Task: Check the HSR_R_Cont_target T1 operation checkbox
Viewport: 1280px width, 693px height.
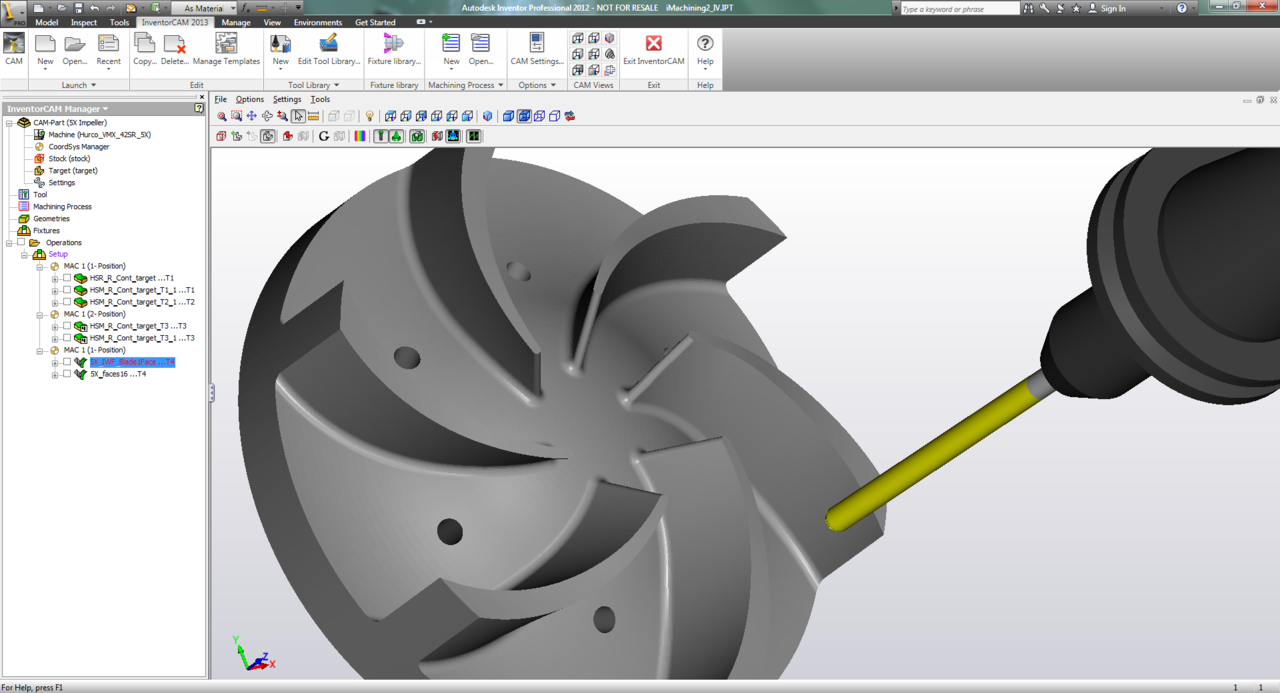Action: [67, 278]
